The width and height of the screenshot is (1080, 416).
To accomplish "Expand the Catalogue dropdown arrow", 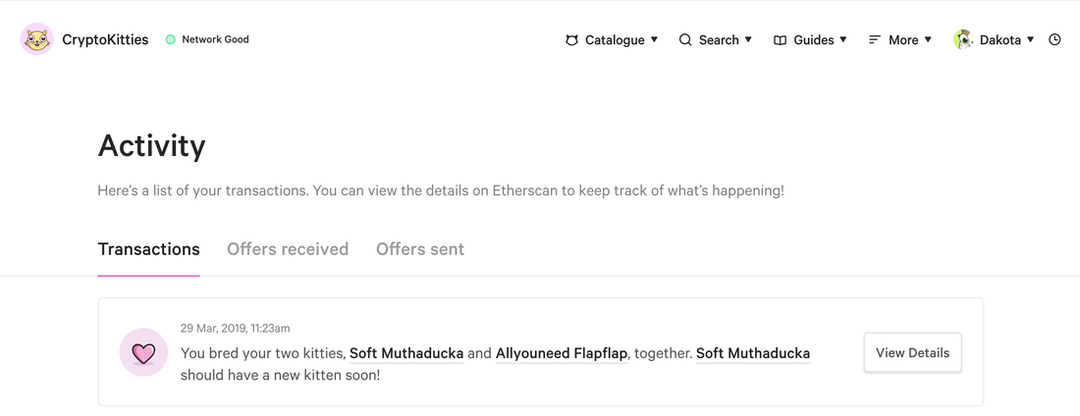I will (x=654, y=40).
